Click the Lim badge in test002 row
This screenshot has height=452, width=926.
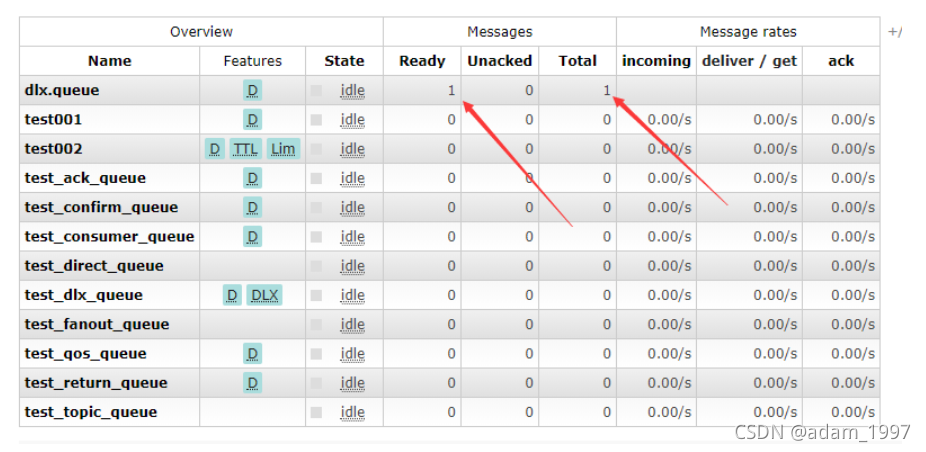click(283, 149)
